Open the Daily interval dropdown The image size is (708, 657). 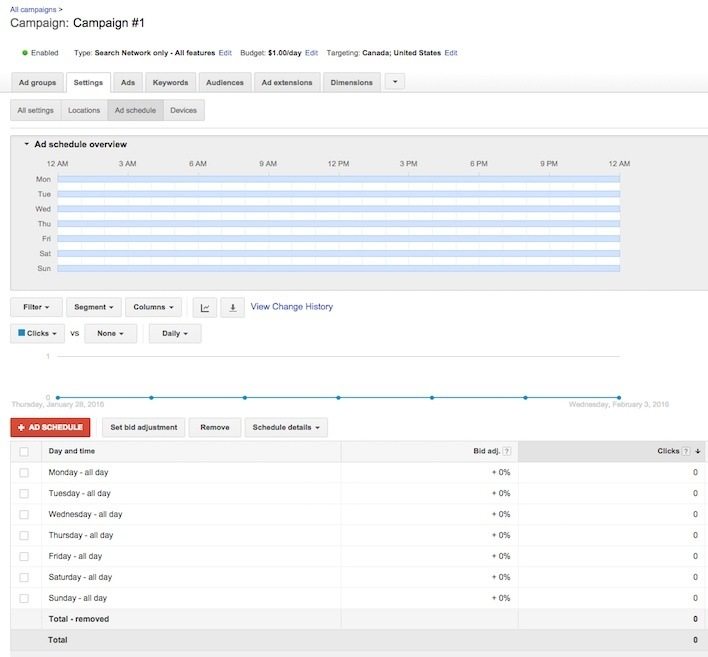pyautogui.click(x=175, y=334)
